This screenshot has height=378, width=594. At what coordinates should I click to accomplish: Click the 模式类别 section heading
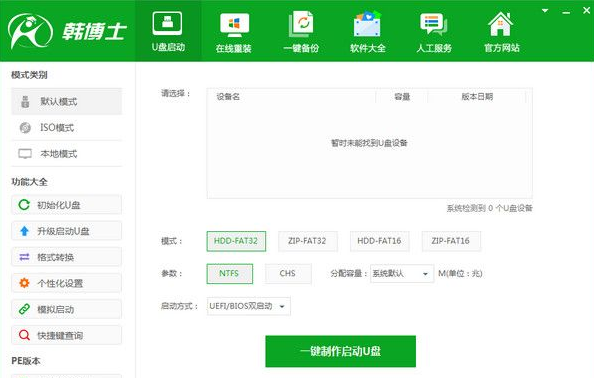coord(29,75)
